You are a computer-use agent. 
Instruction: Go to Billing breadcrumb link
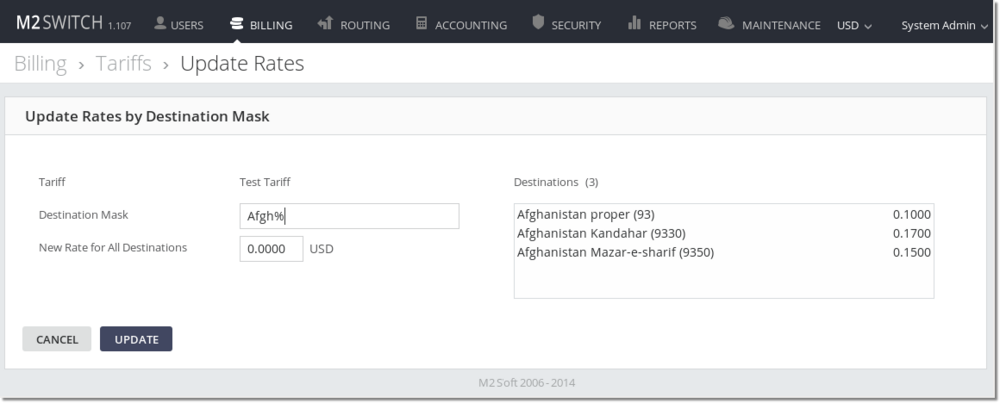[x=40, y=64]
